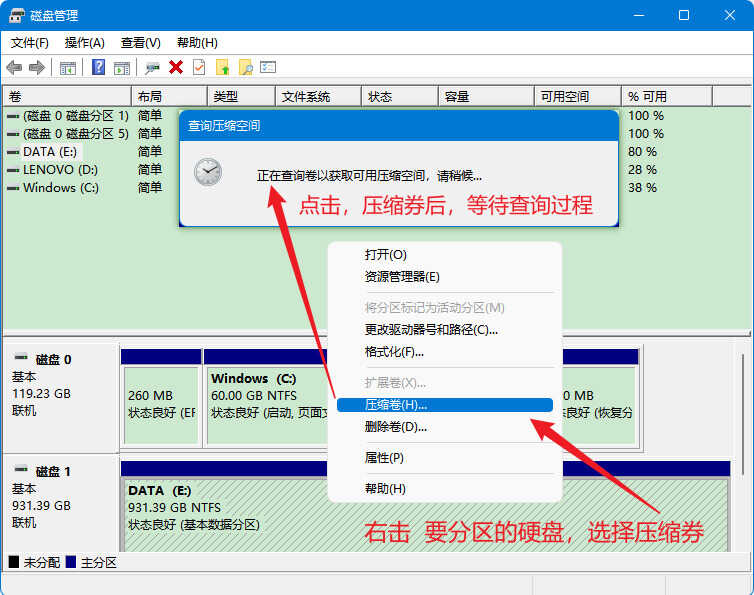Open the 文件(F) menu
Viewport: 754px width, 595px height.
pyautogui.click(x=30, y=43)
